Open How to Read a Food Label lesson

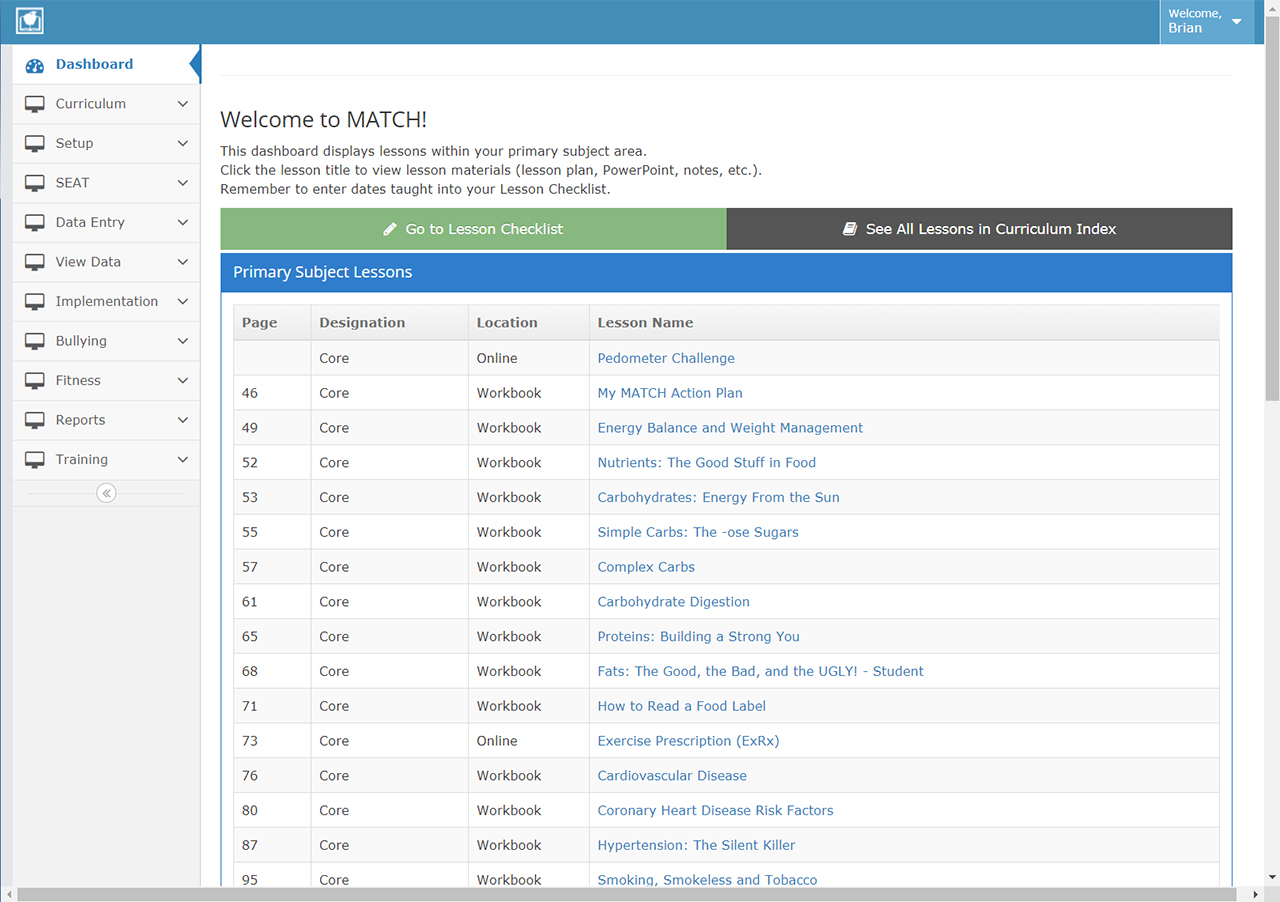(x=681, y=706)
